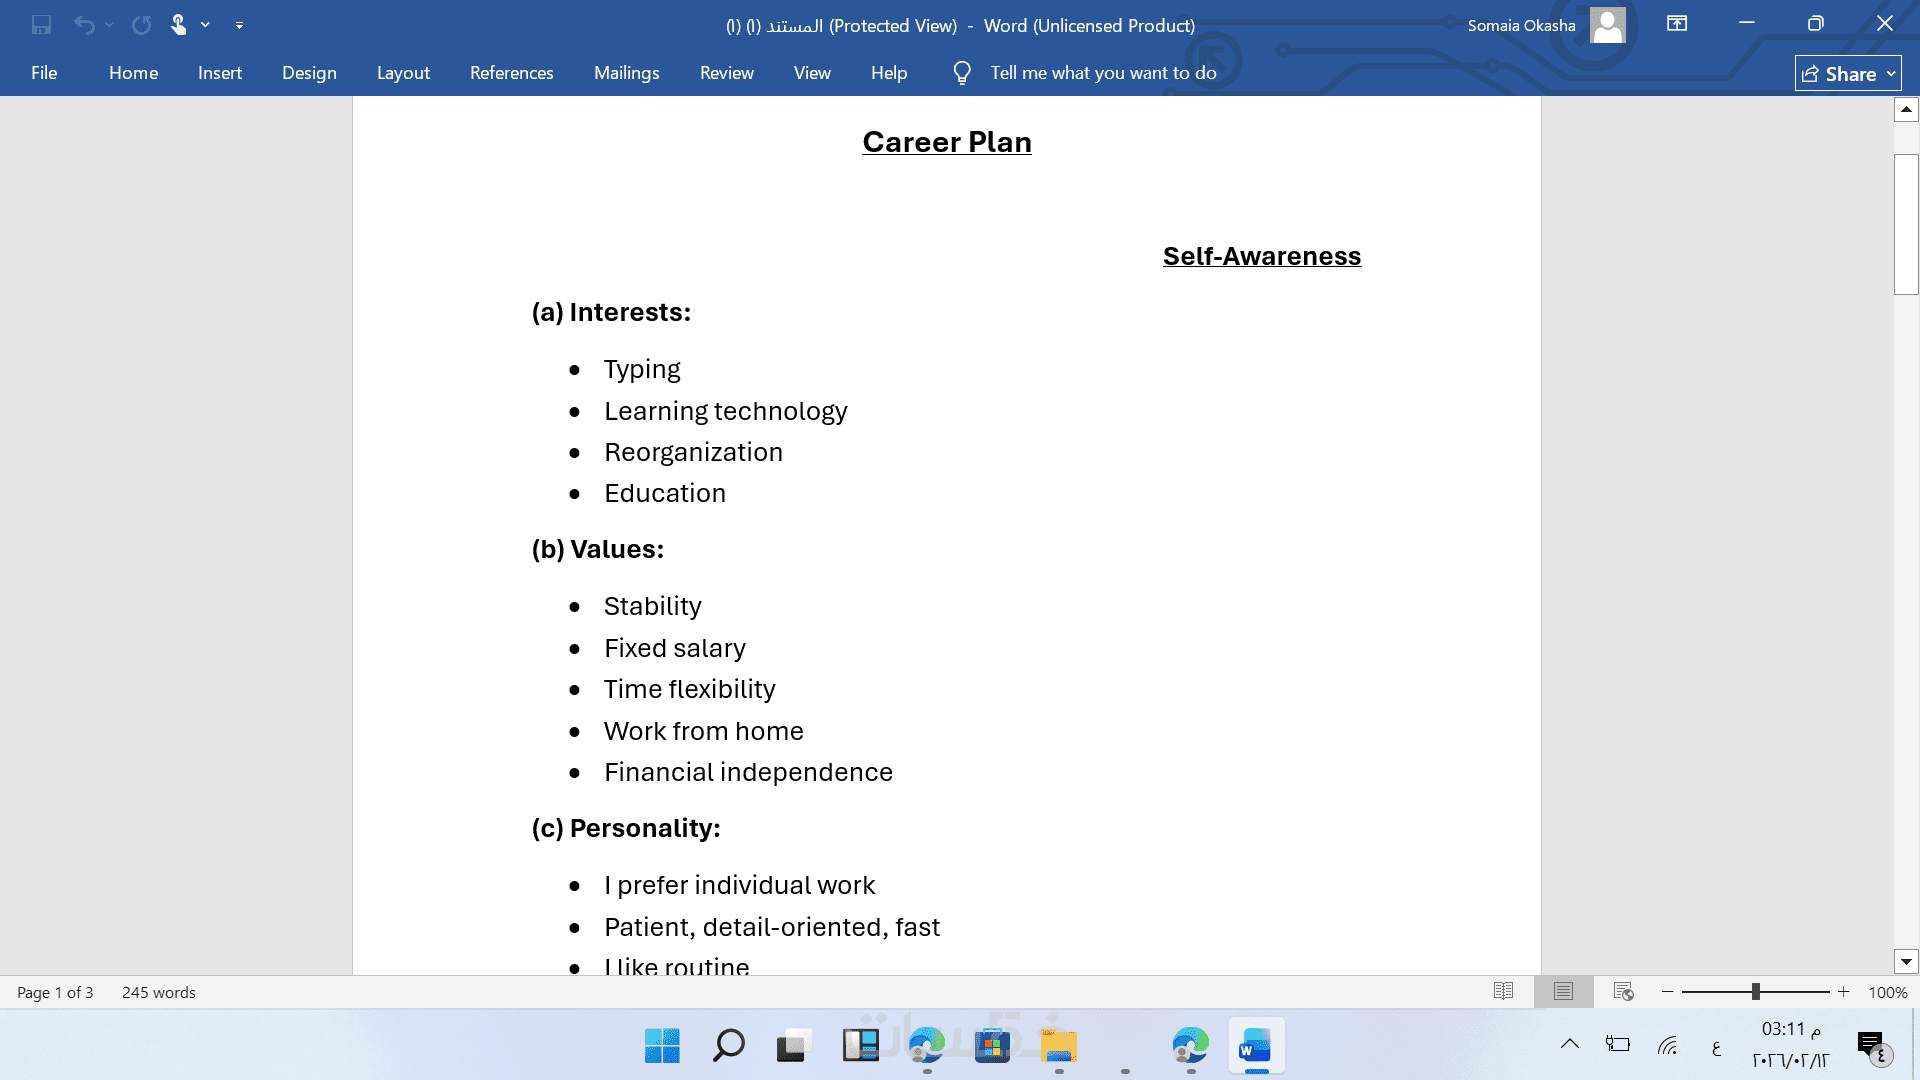Click the Ribbon Display Options icon
This screenshot has height=1080, width=1920.
(1677, 24)
